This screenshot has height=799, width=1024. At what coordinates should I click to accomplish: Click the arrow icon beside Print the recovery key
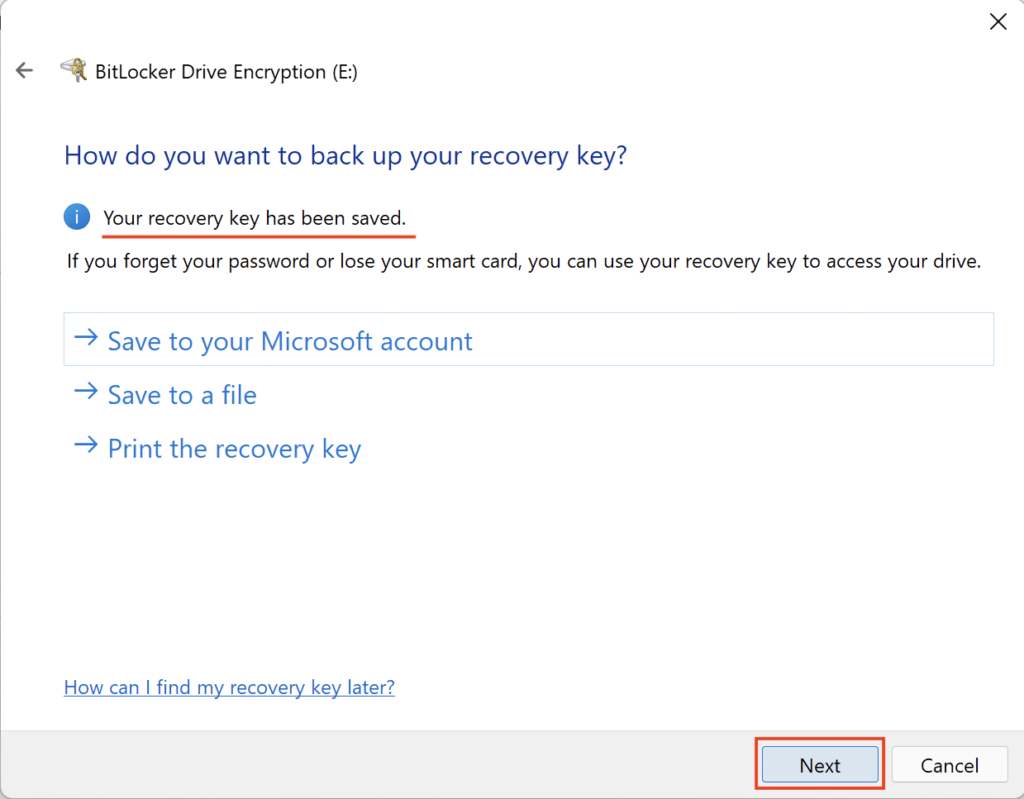click(87, 447)
